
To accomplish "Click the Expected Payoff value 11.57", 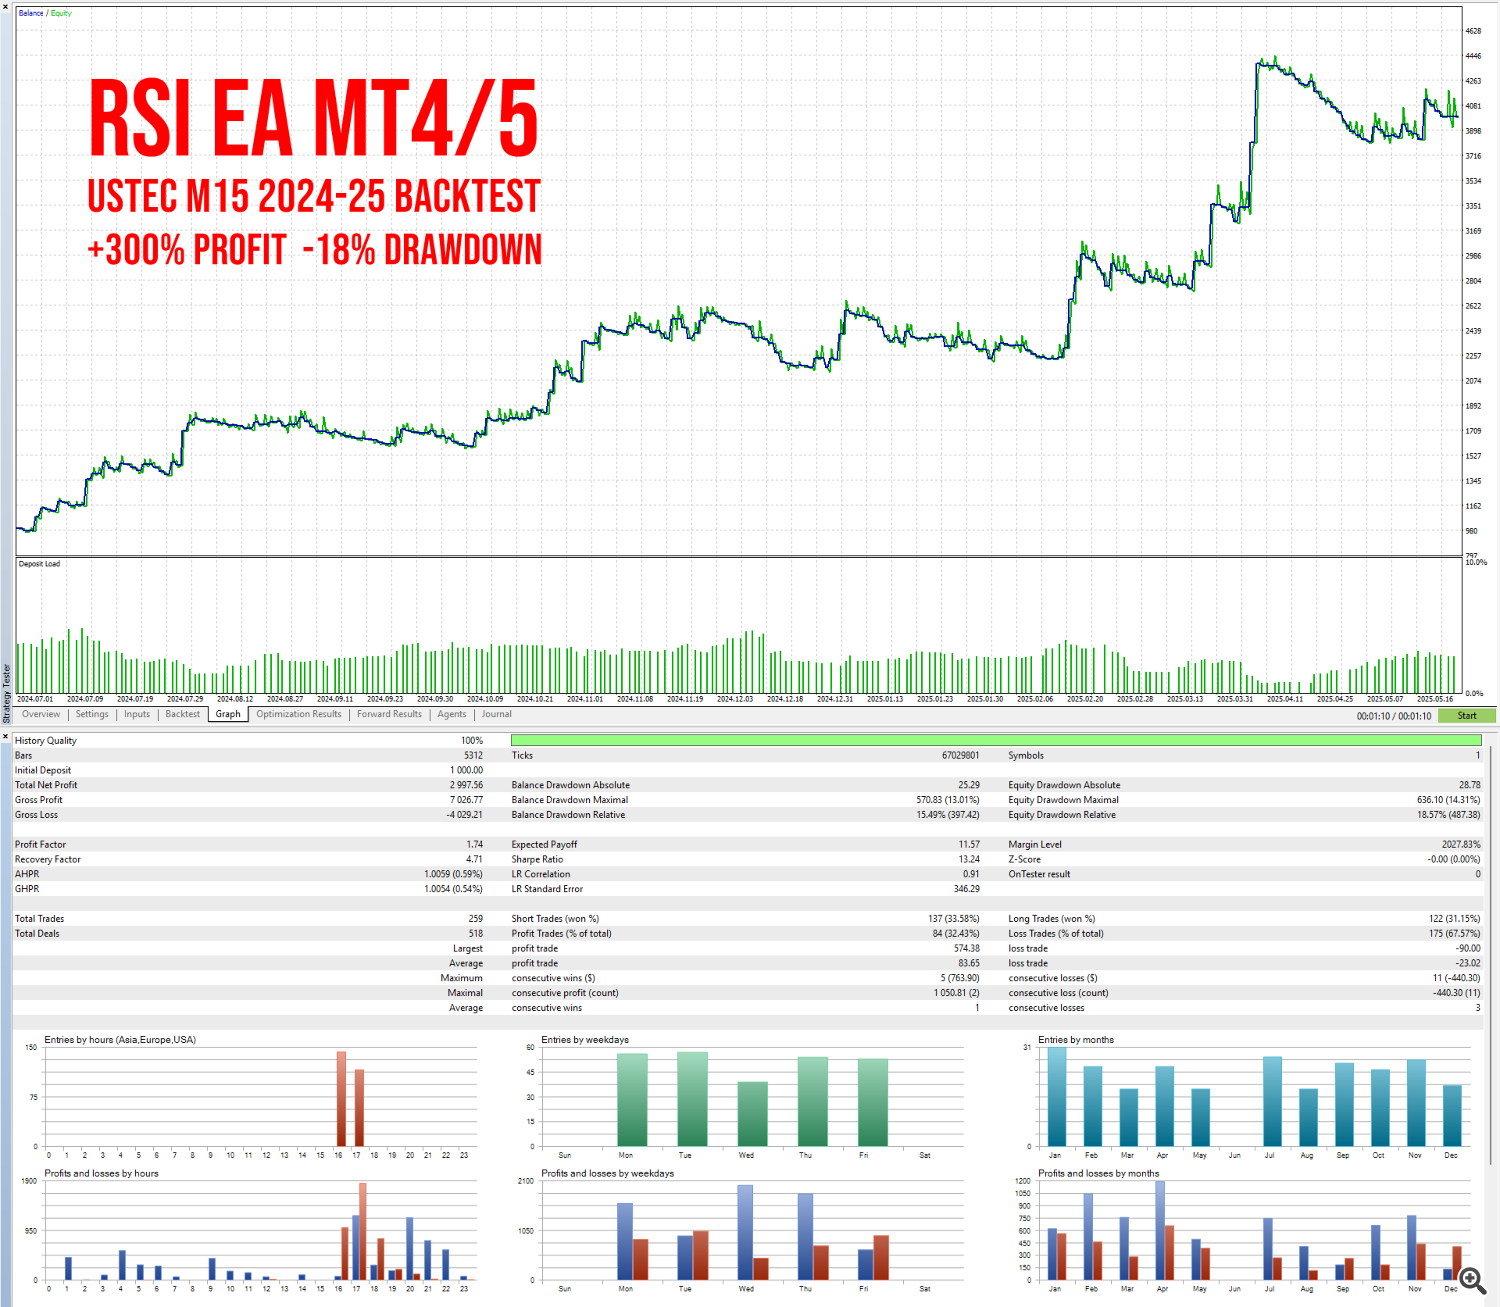I will [970, 844].
